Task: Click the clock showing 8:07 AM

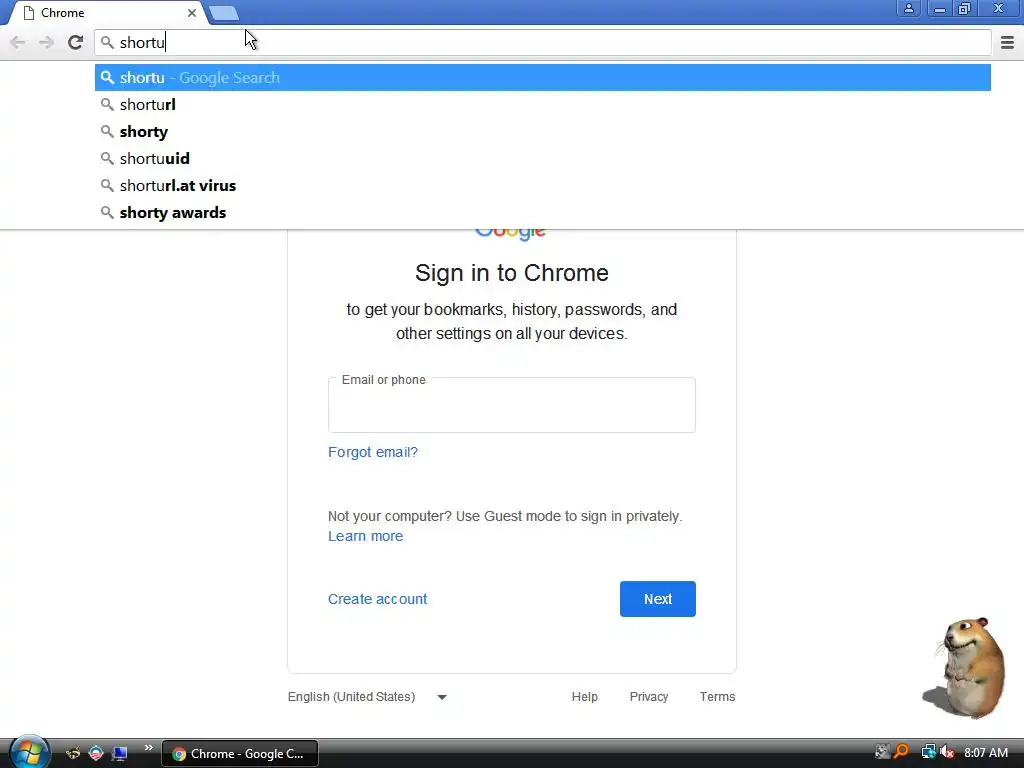Action: (985, 753)
